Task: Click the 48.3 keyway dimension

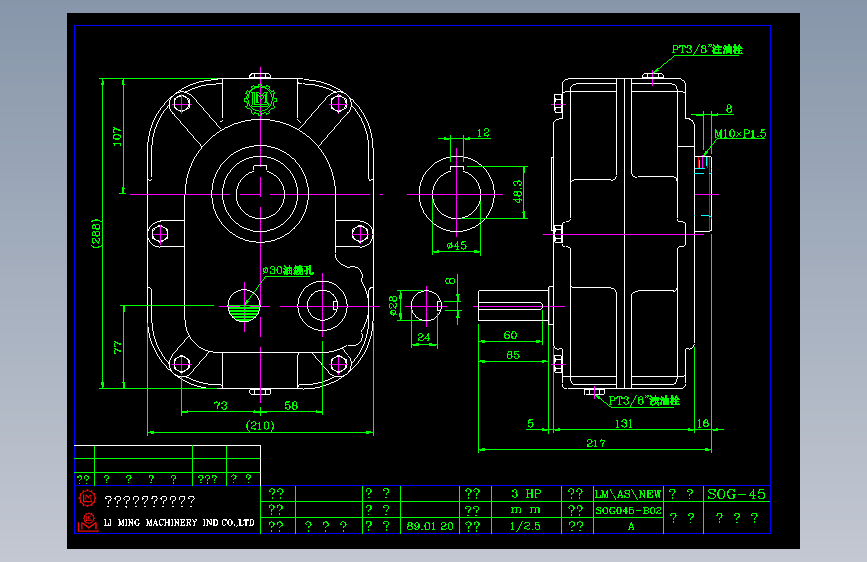Action: (518, 191)
